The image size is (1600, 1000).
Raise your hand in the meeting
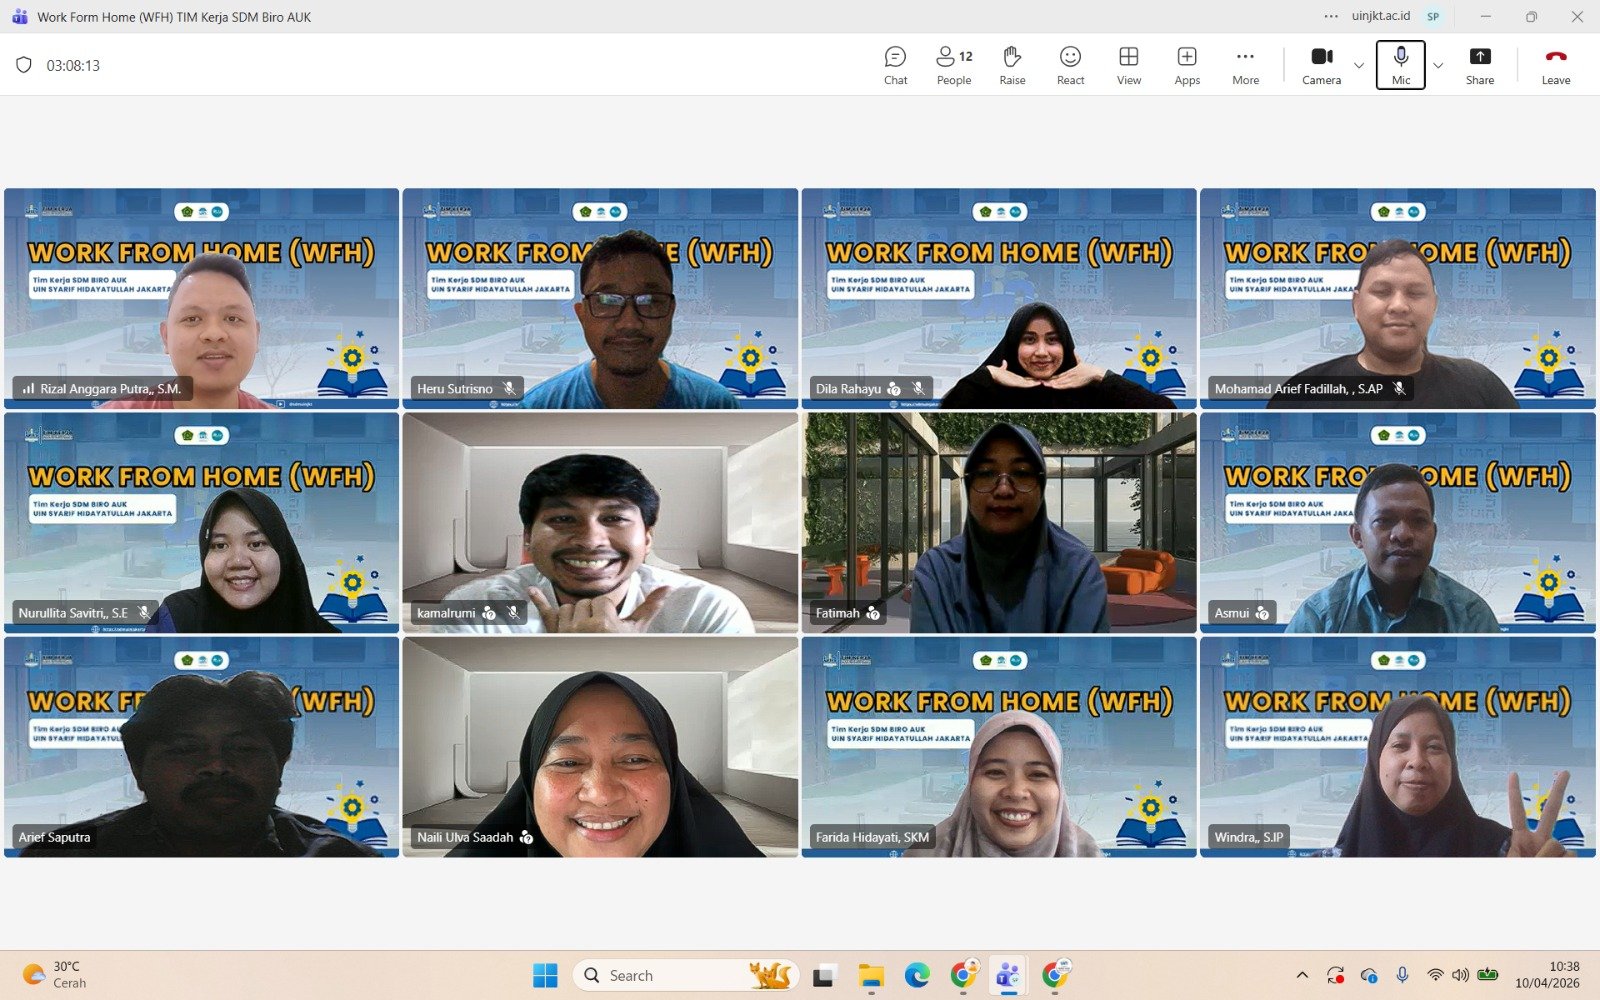click(1012, 65)
